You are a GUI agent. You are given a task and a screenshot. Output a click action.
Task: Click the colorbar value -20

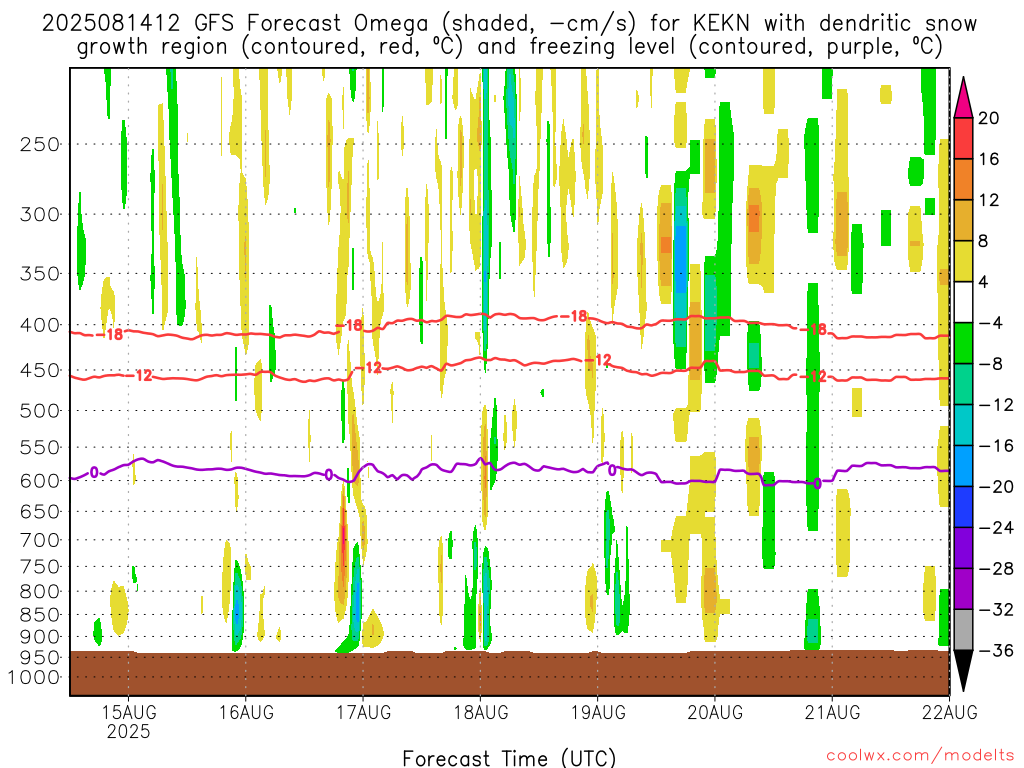(x=996, y=487)
